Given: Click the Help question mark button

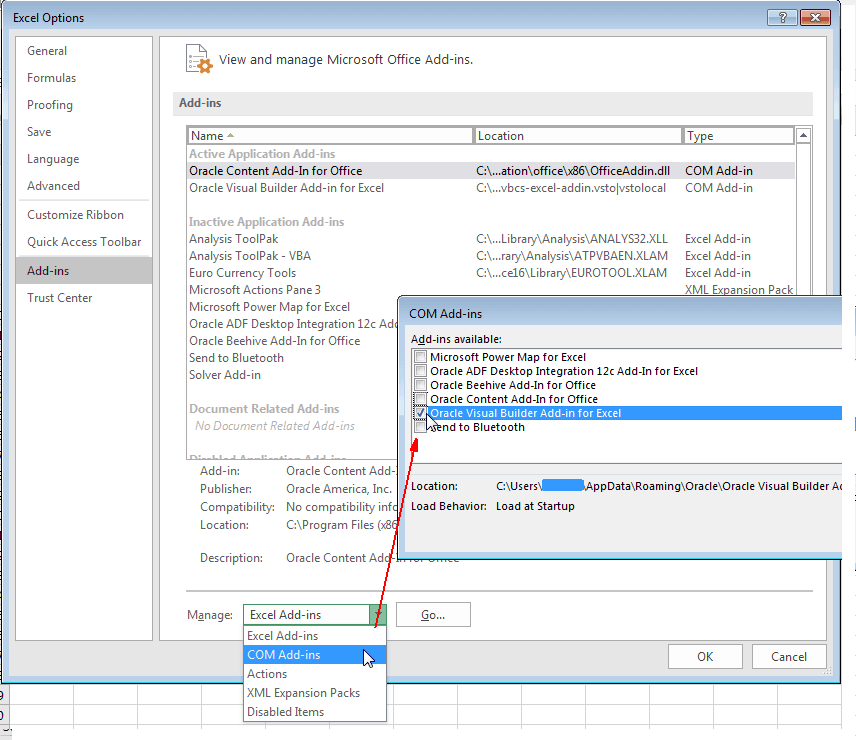Looking at the screenshot, I should (x=782, y=17).
